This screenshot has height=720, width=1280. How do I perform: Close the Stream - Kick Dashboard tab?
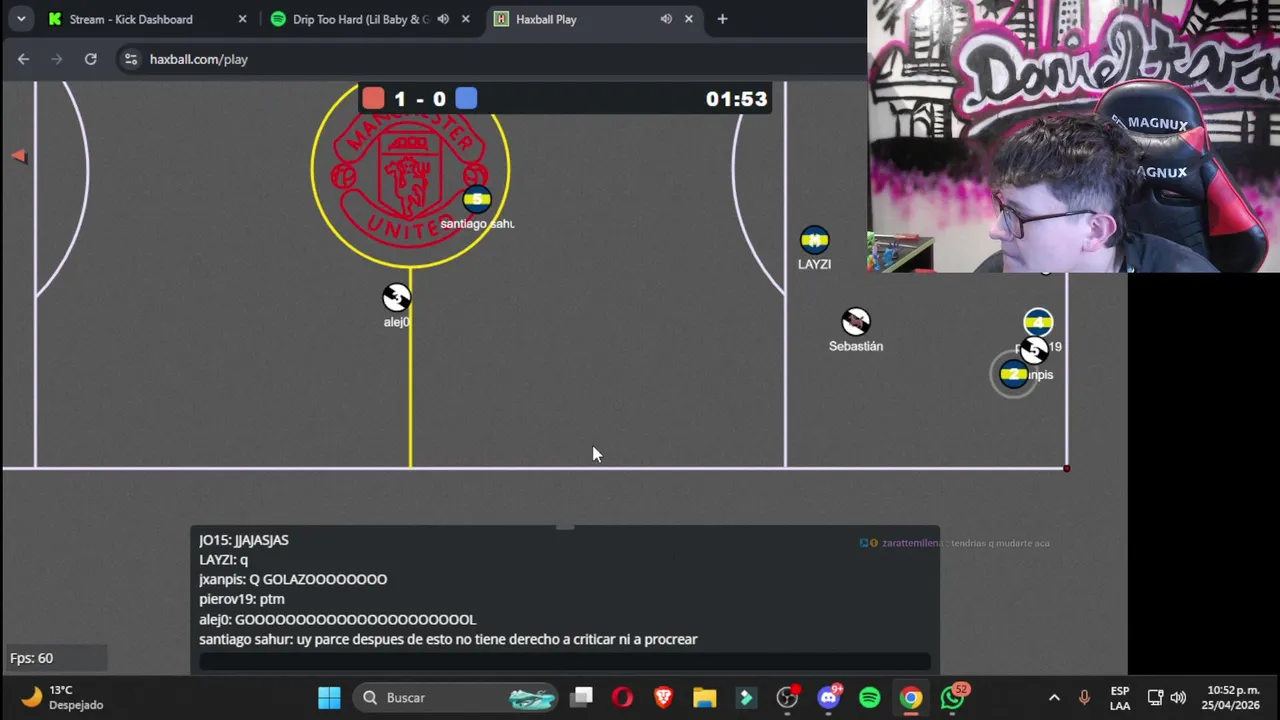point(242,19)
